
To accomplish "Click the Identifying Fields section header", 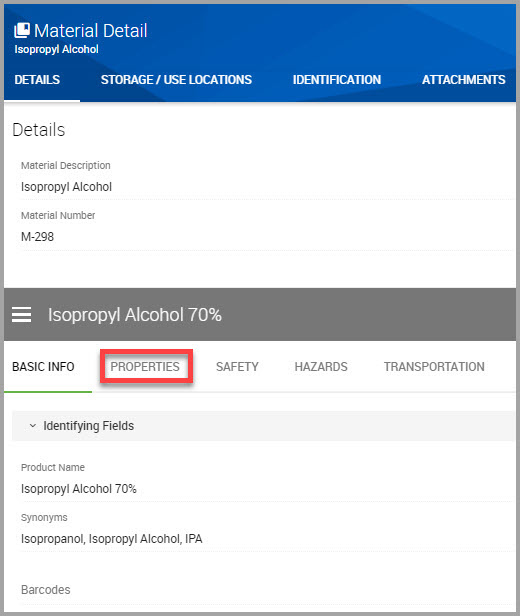I will pyautogui.click(x=263, y=426).
